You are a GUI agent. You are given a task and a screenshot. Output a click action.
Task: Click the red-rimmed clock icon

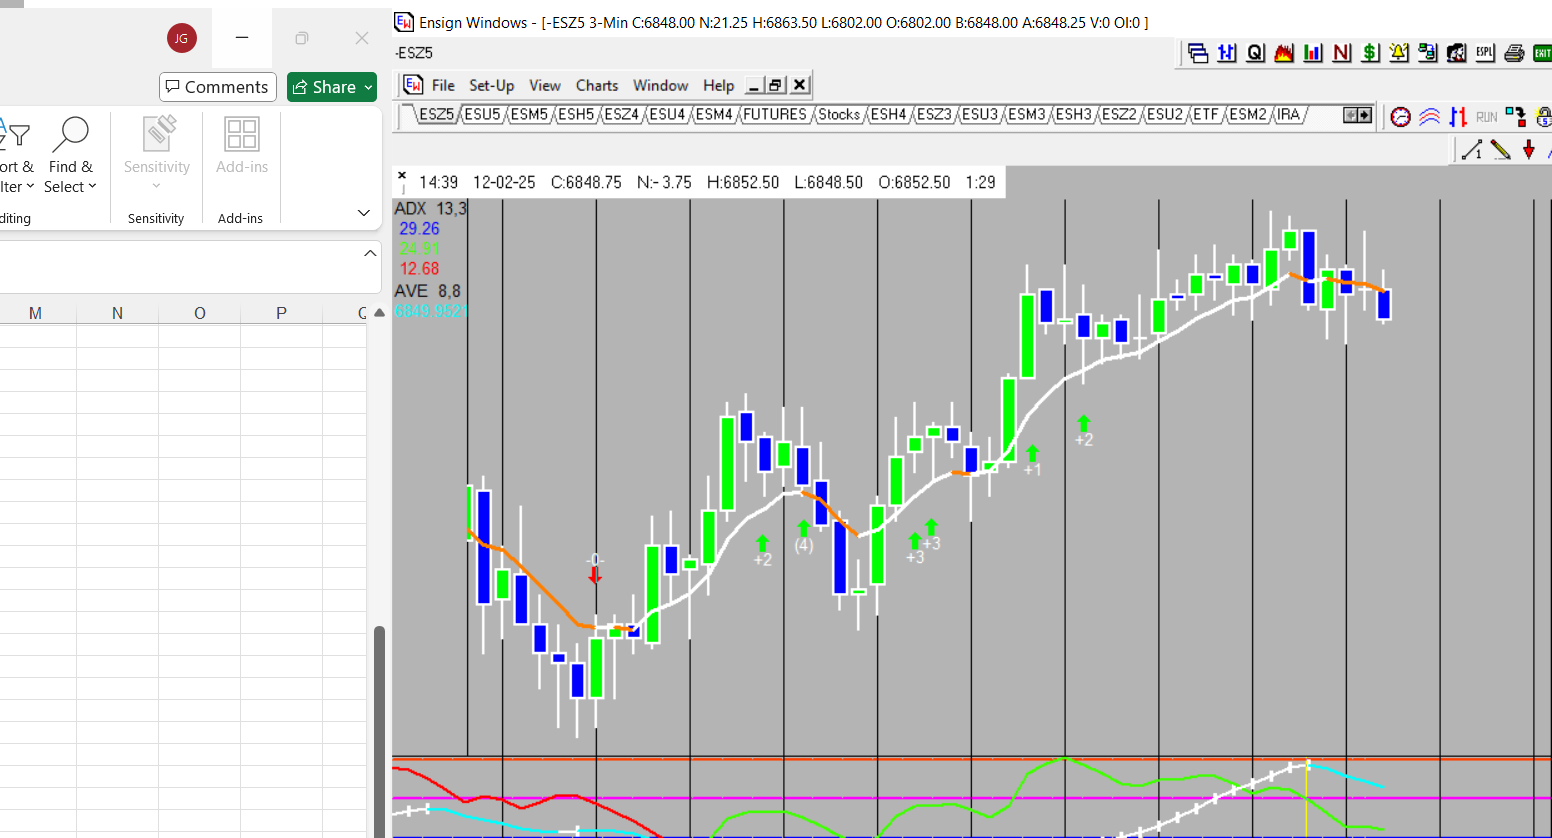point(1401,117)
